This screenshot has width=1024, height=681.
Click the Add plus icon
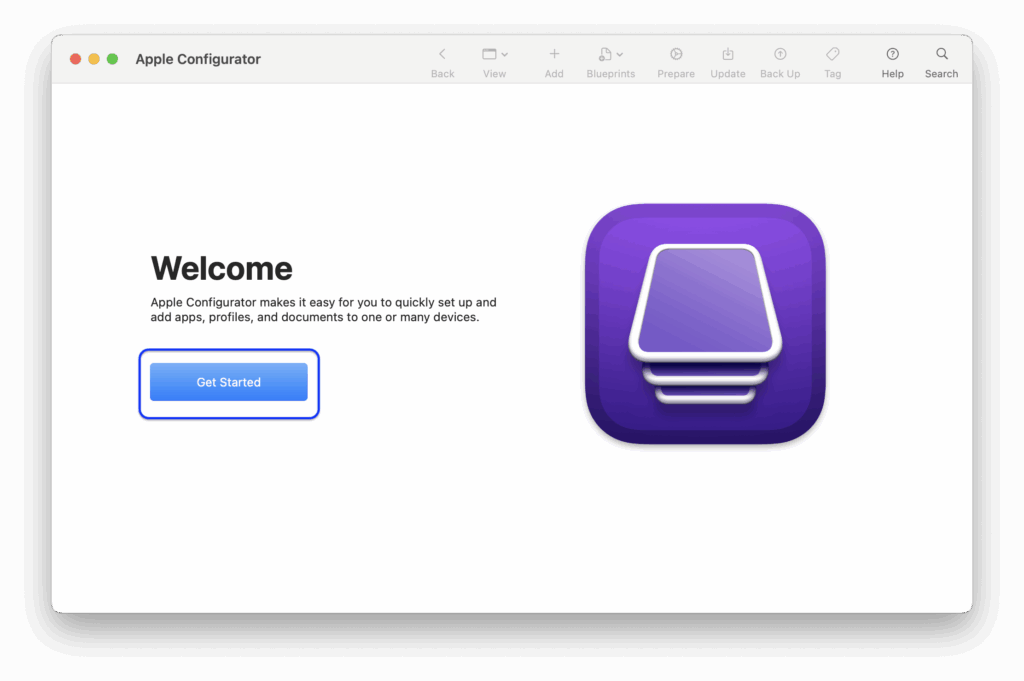[x=554, y=54]
